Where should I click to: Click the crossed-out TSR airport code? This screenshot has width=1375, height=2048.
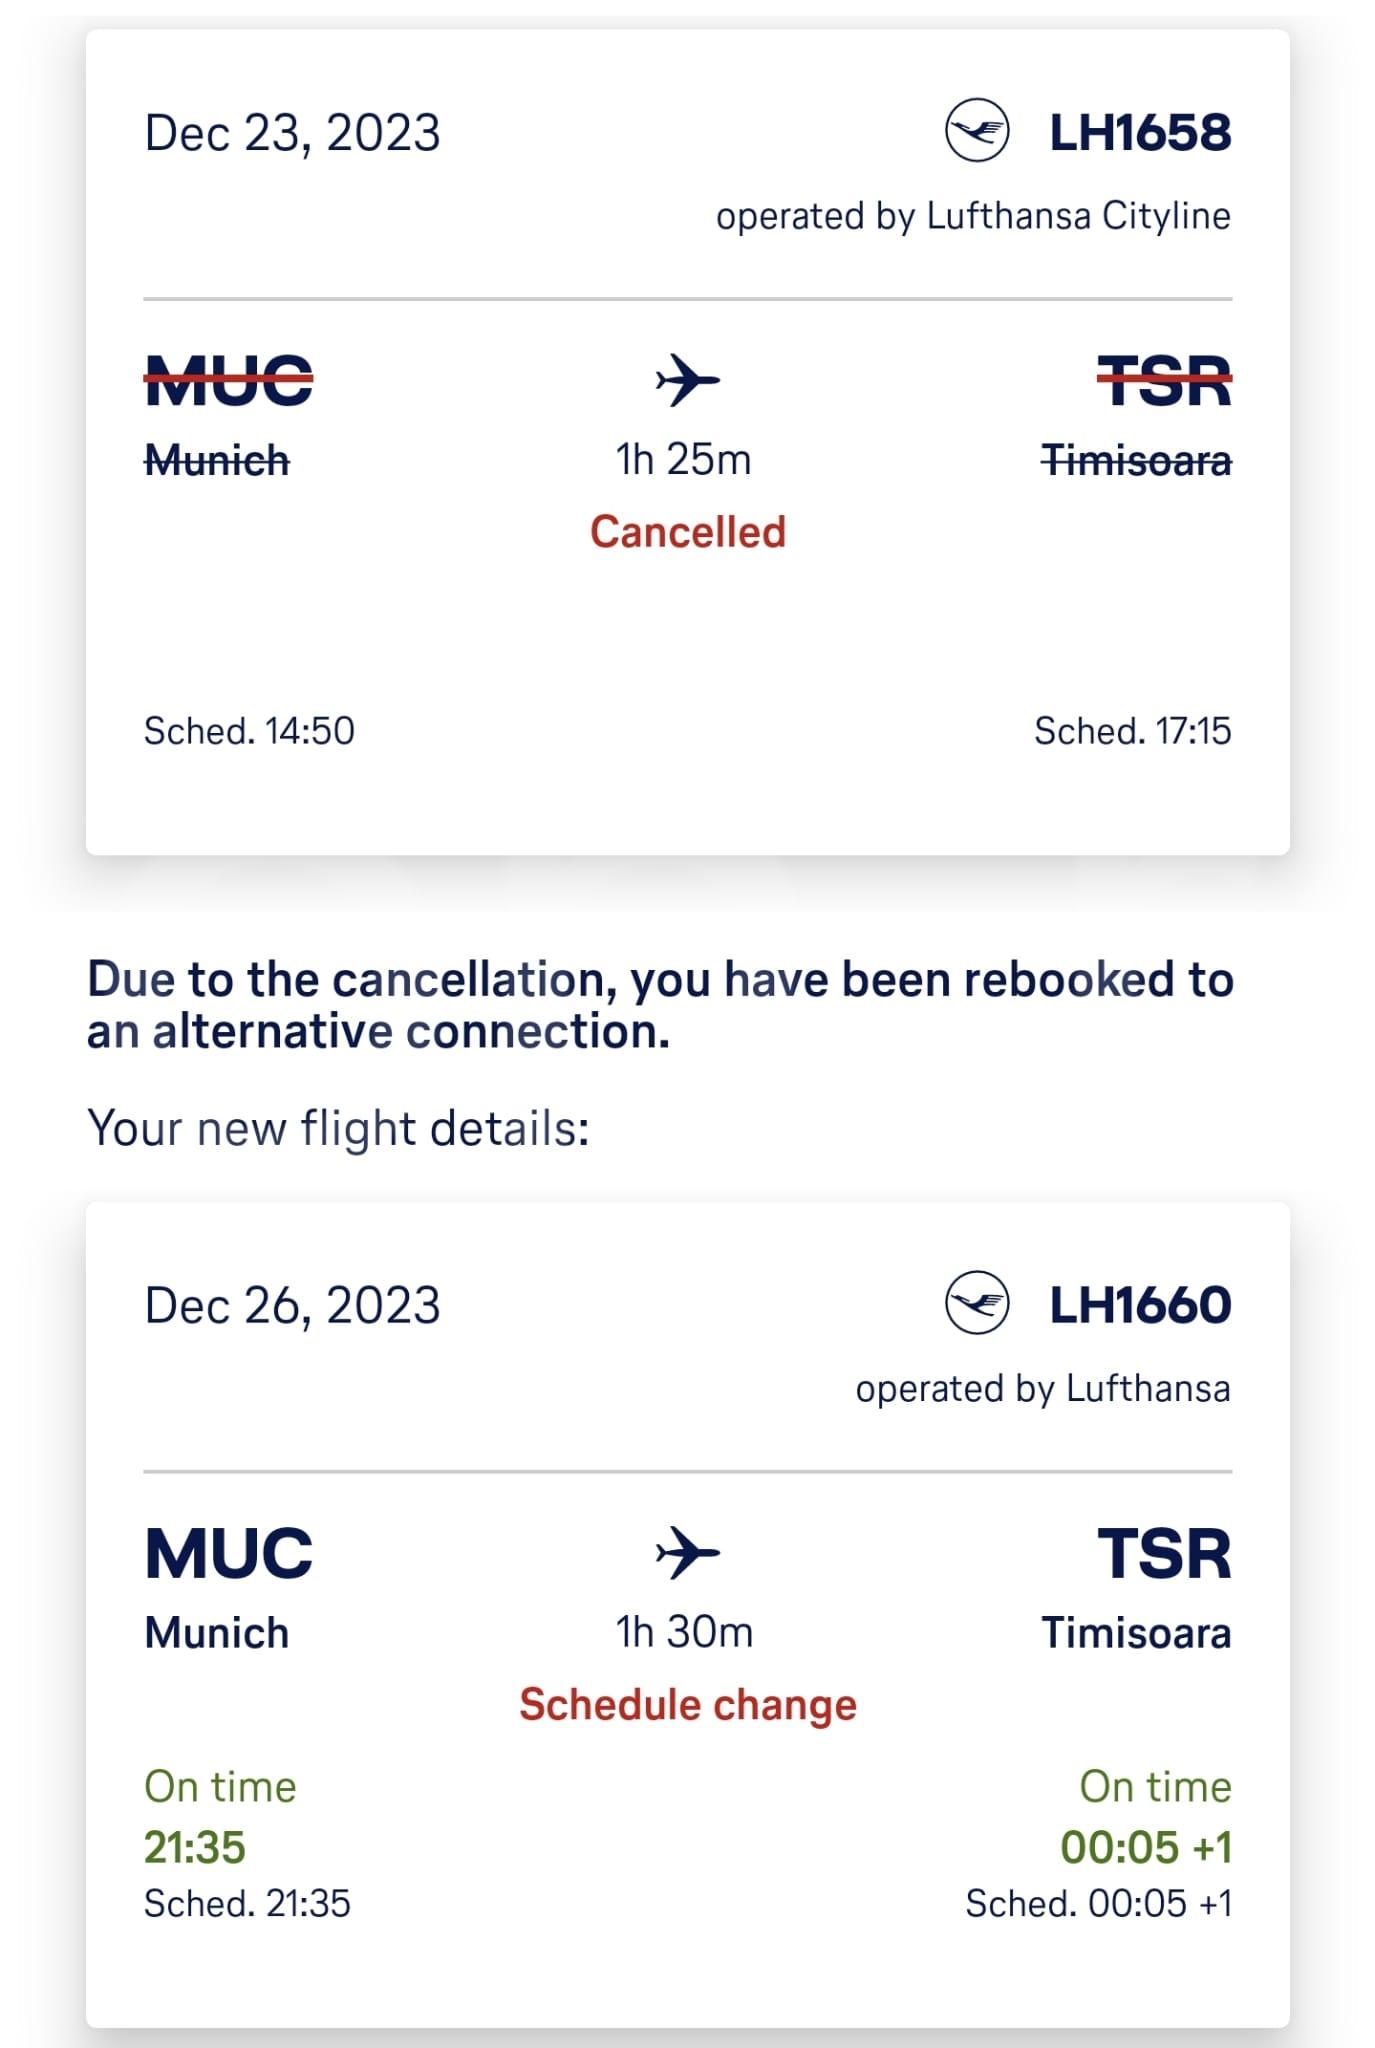pos(1164,381)
